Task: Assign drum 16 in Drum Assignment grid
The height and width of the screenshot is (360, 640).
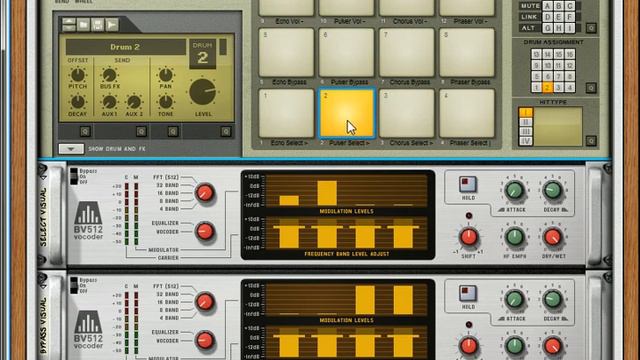Action: [x=570, y=54]
